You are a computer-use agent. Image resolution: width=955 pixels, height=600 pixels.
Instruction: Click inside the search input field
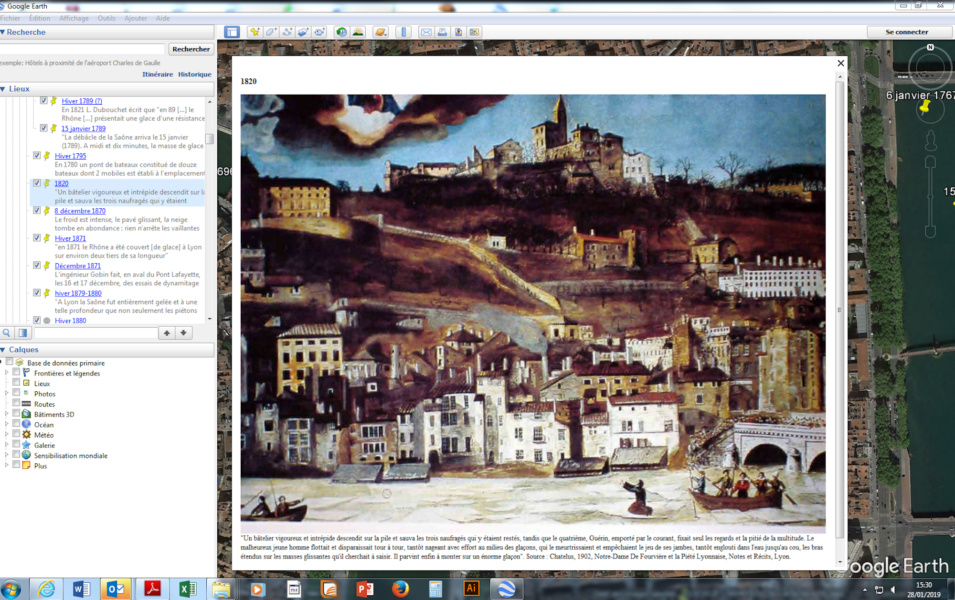pos(82,49)
